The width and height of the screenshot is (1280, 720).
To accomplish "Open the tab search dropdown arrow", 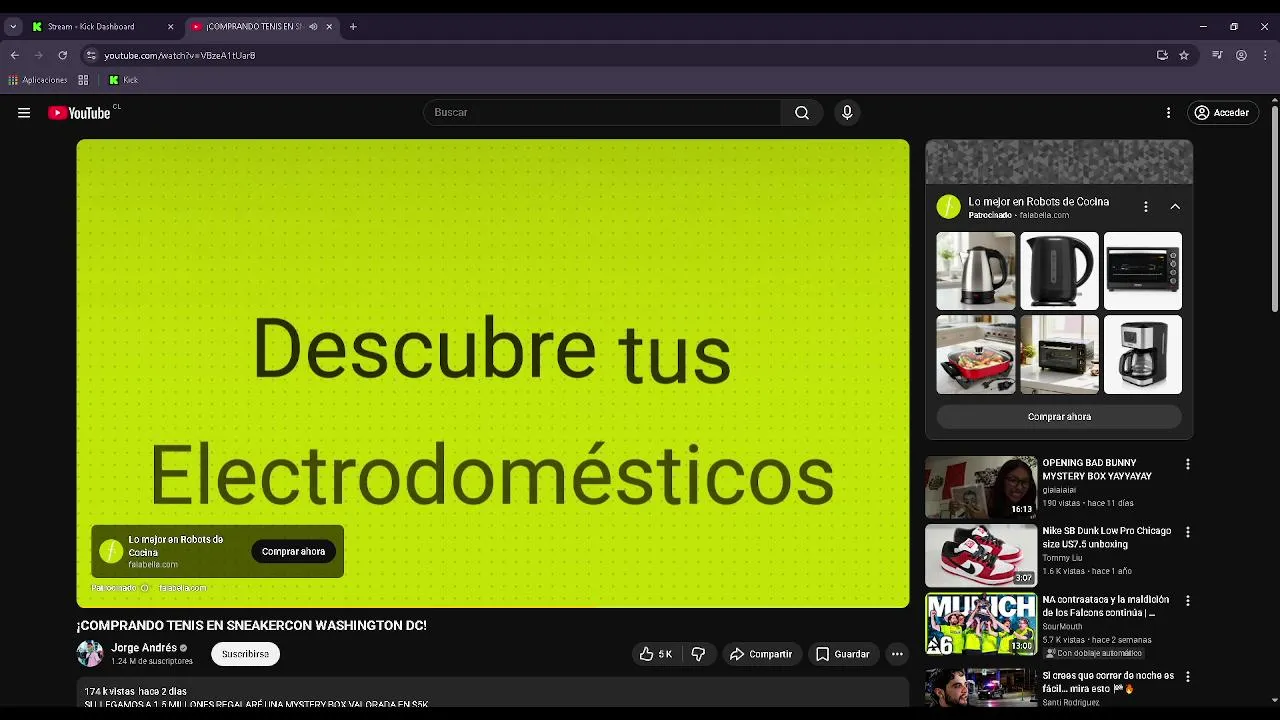I will click(x=13, y=27).
